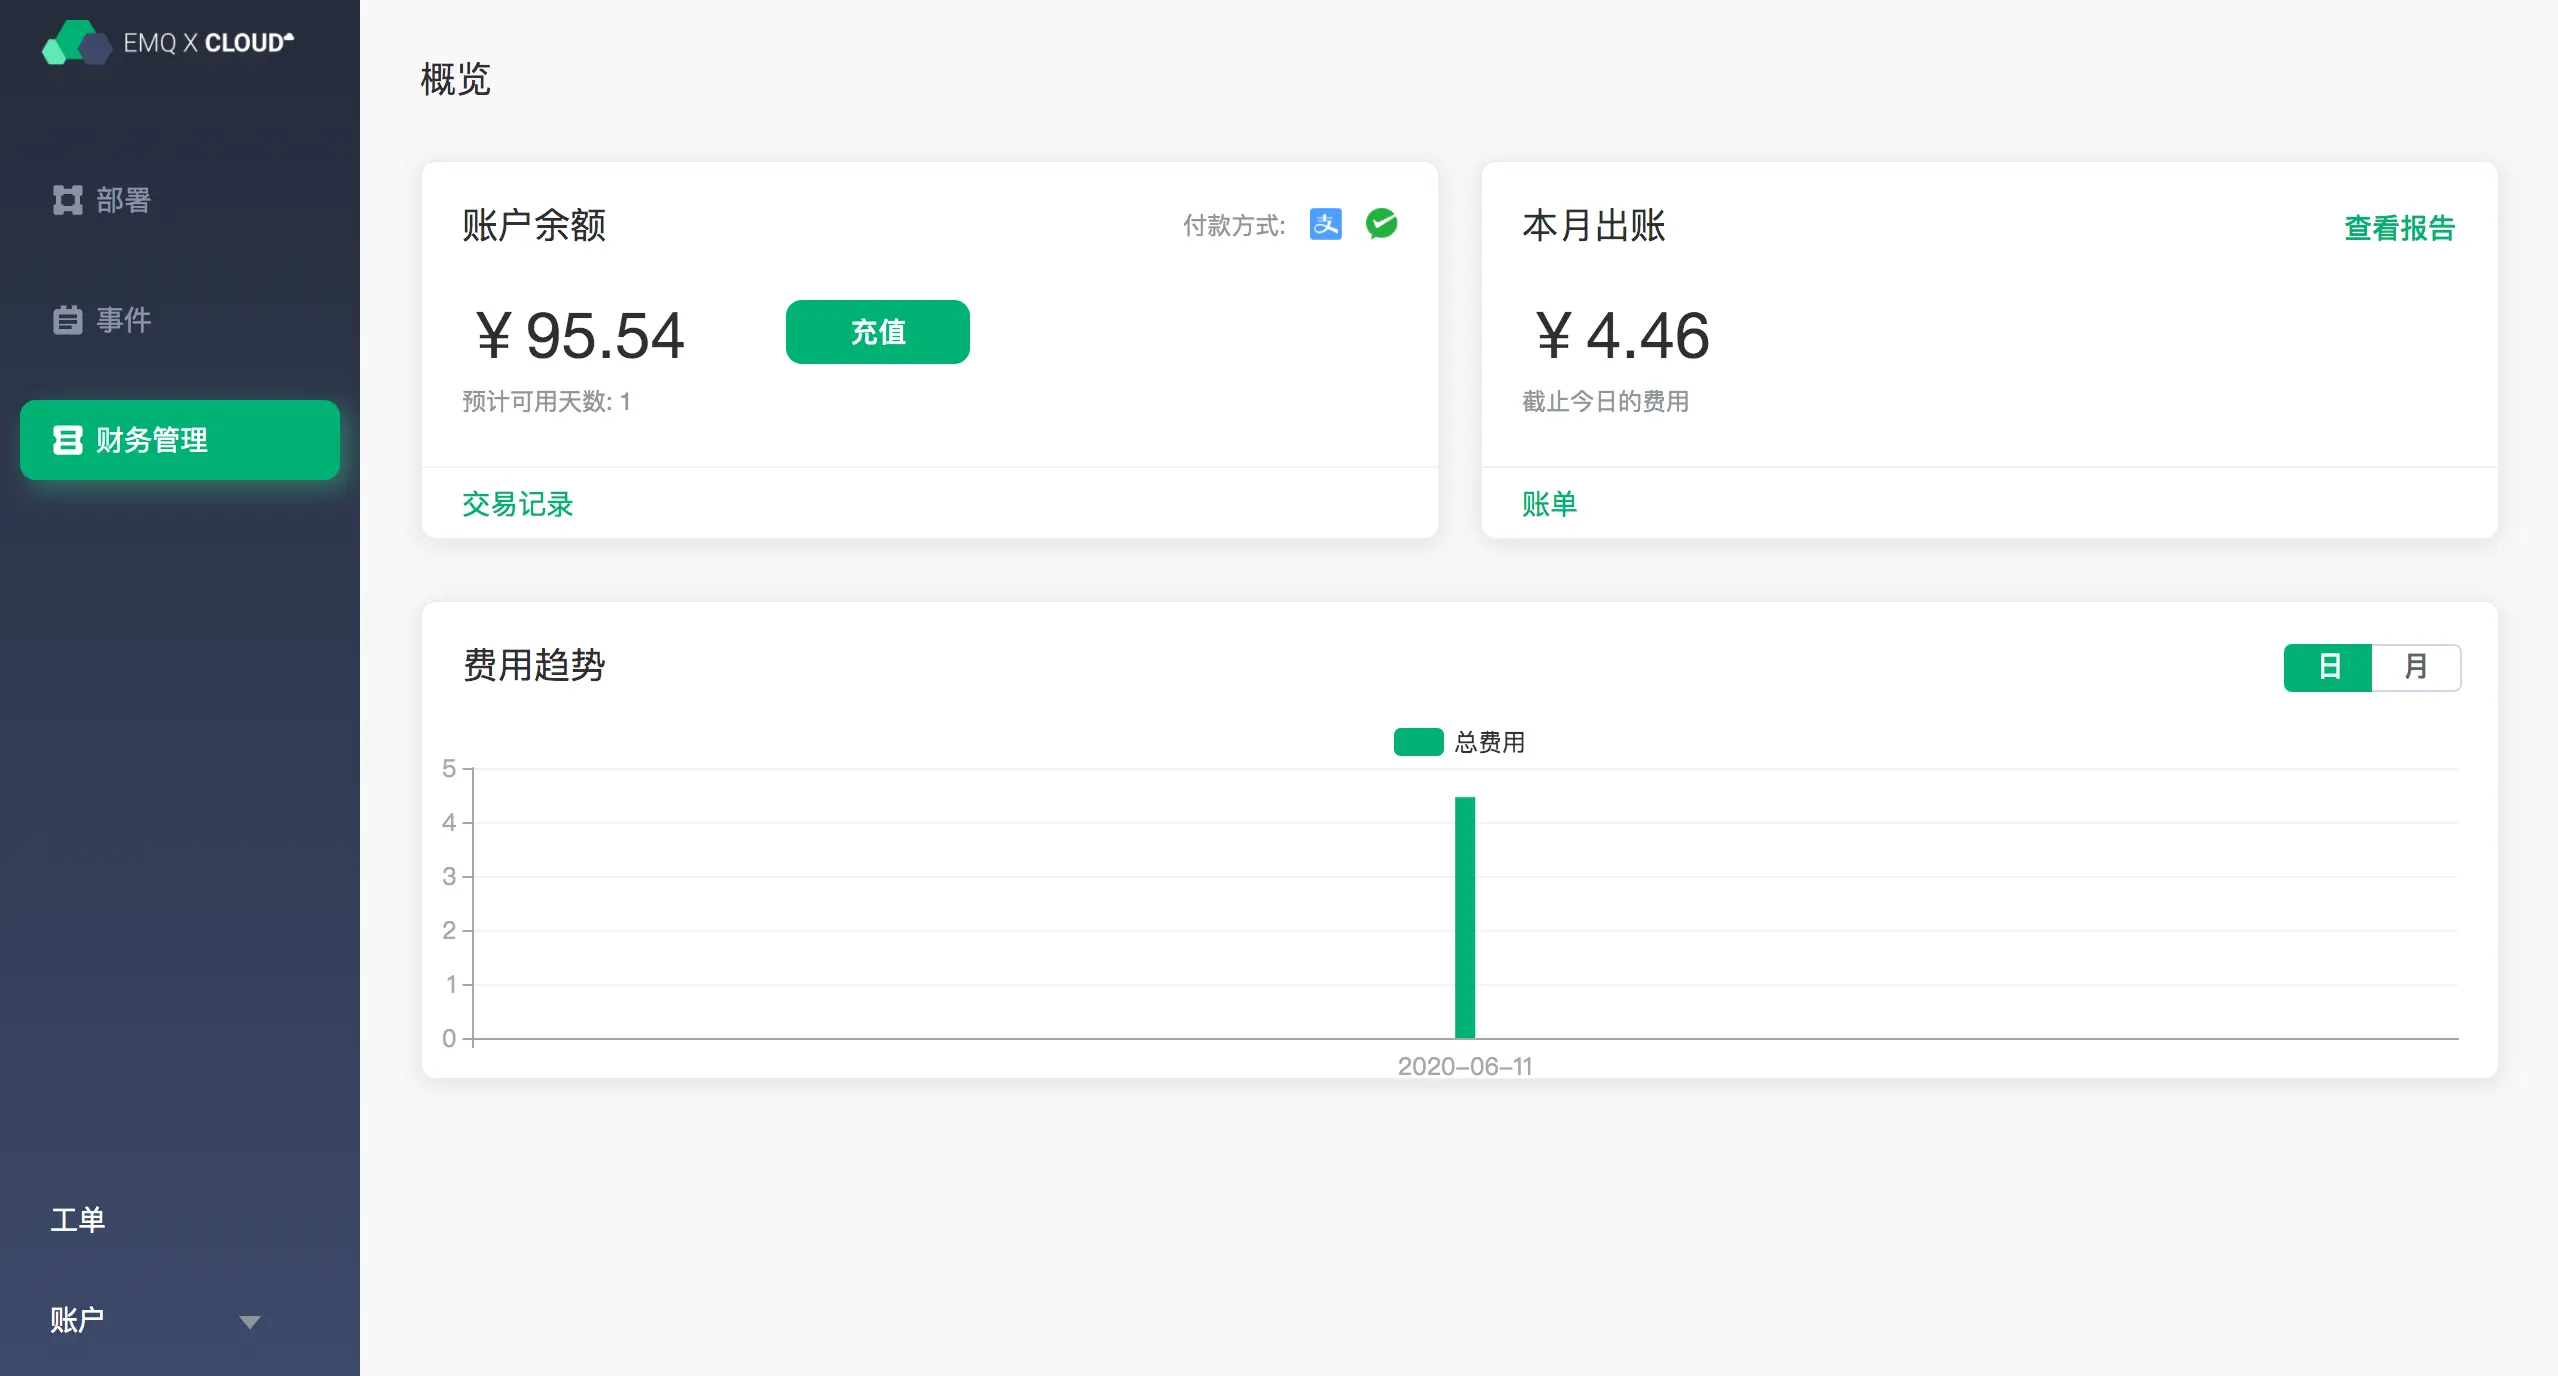
Task: Click the 总费用 legend label
Action: pos(1489,742)
